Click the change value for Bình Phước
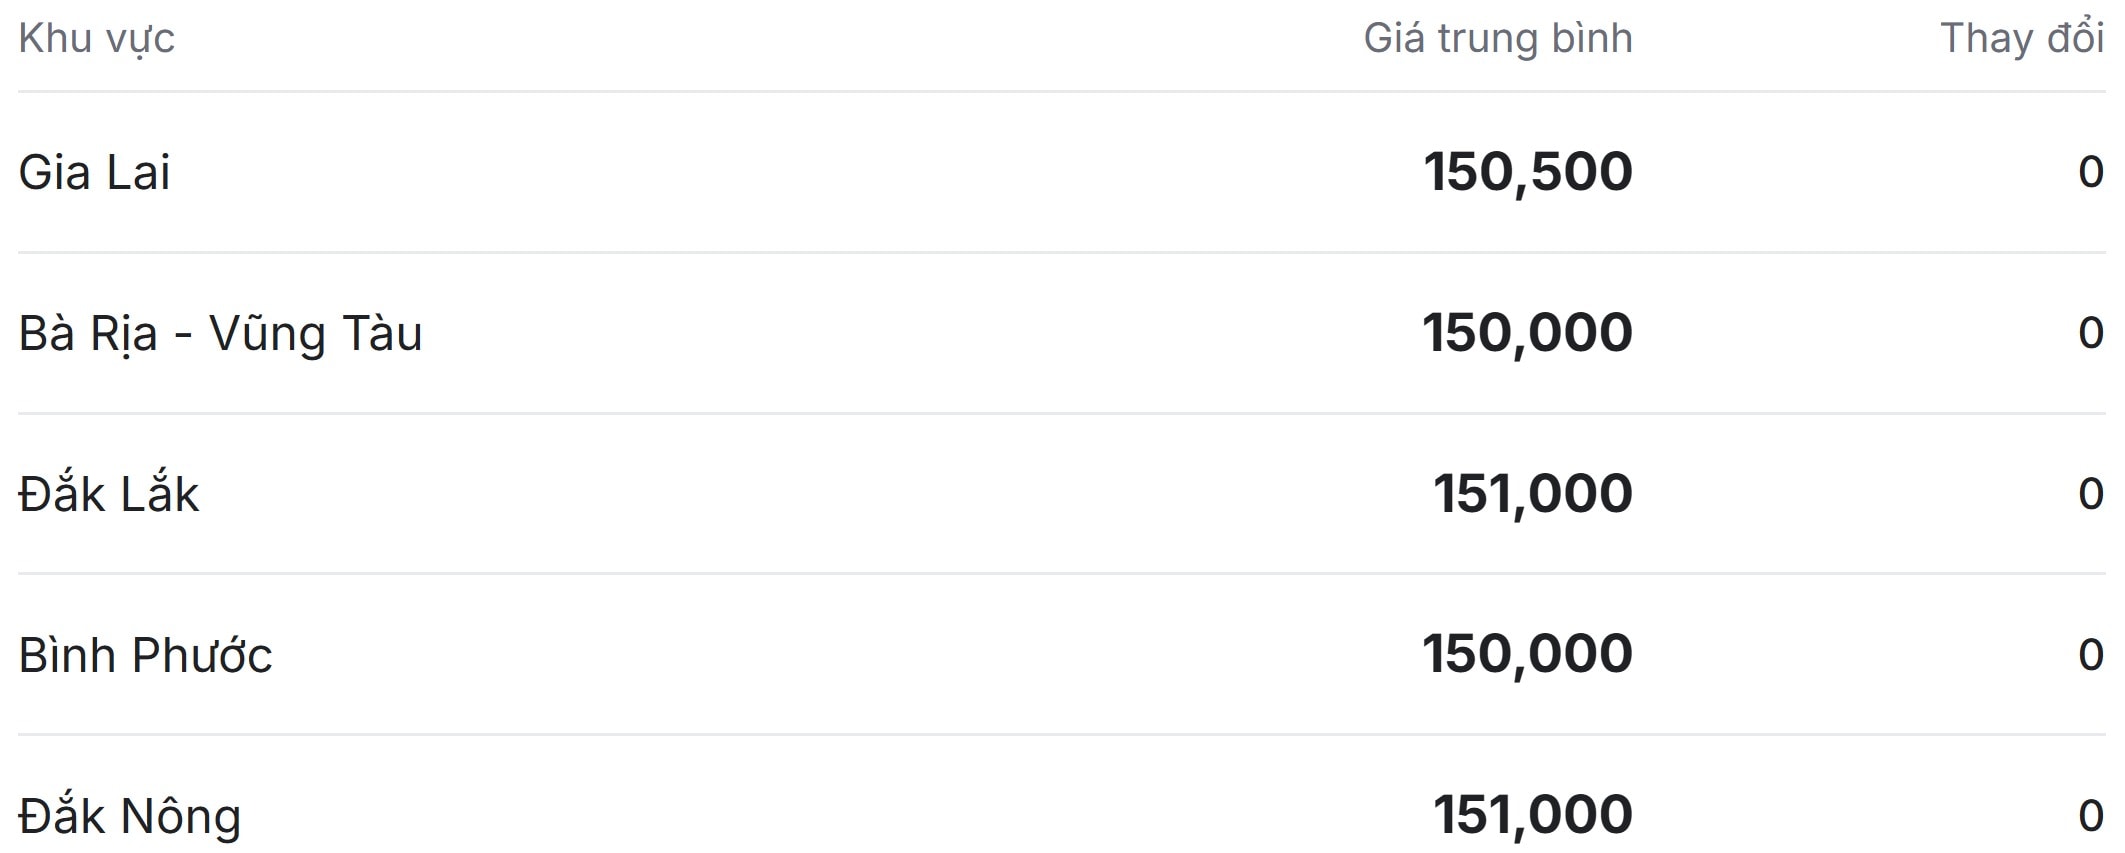 tap(2090, 655)
